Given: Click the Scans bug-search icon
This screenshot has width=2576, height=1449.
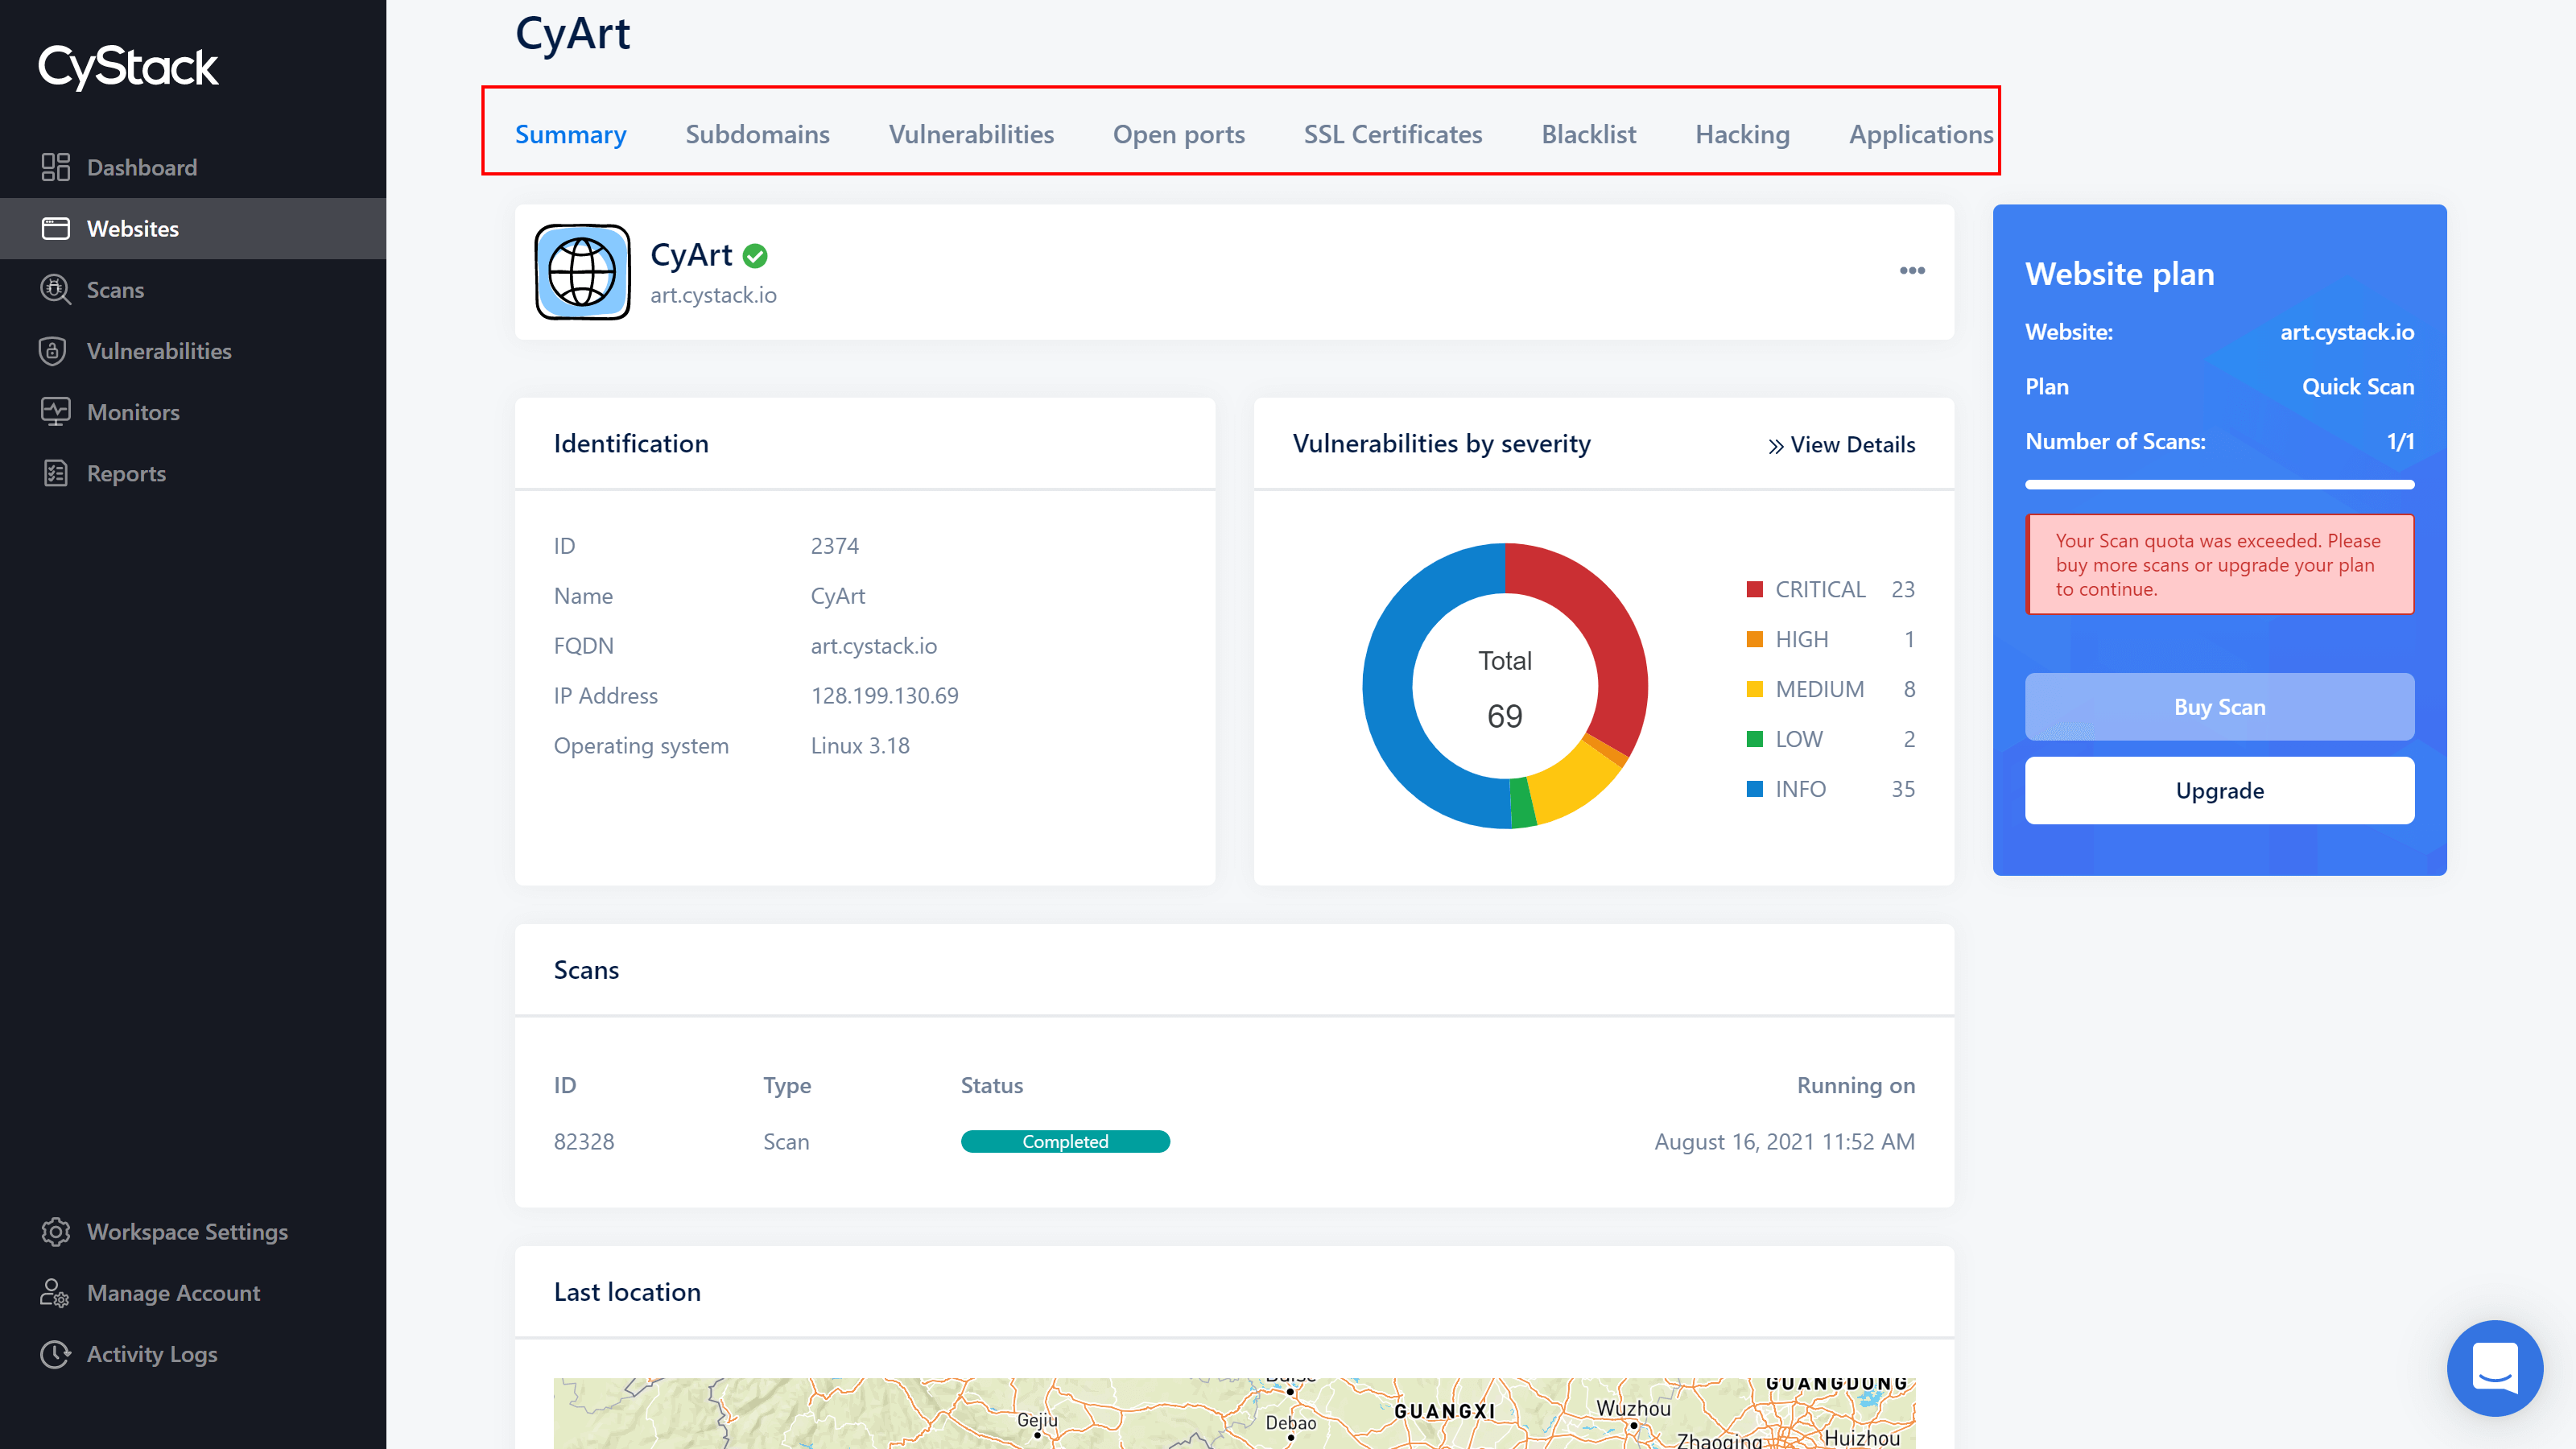Looking at the screenshot, I should point(55,289).
